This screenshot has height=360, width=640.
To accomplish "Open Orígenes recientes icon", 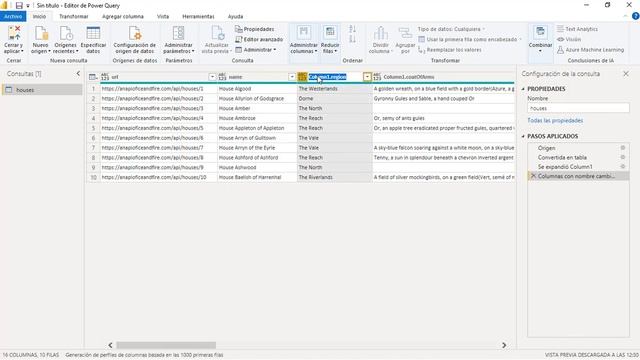I will point(66,33).
